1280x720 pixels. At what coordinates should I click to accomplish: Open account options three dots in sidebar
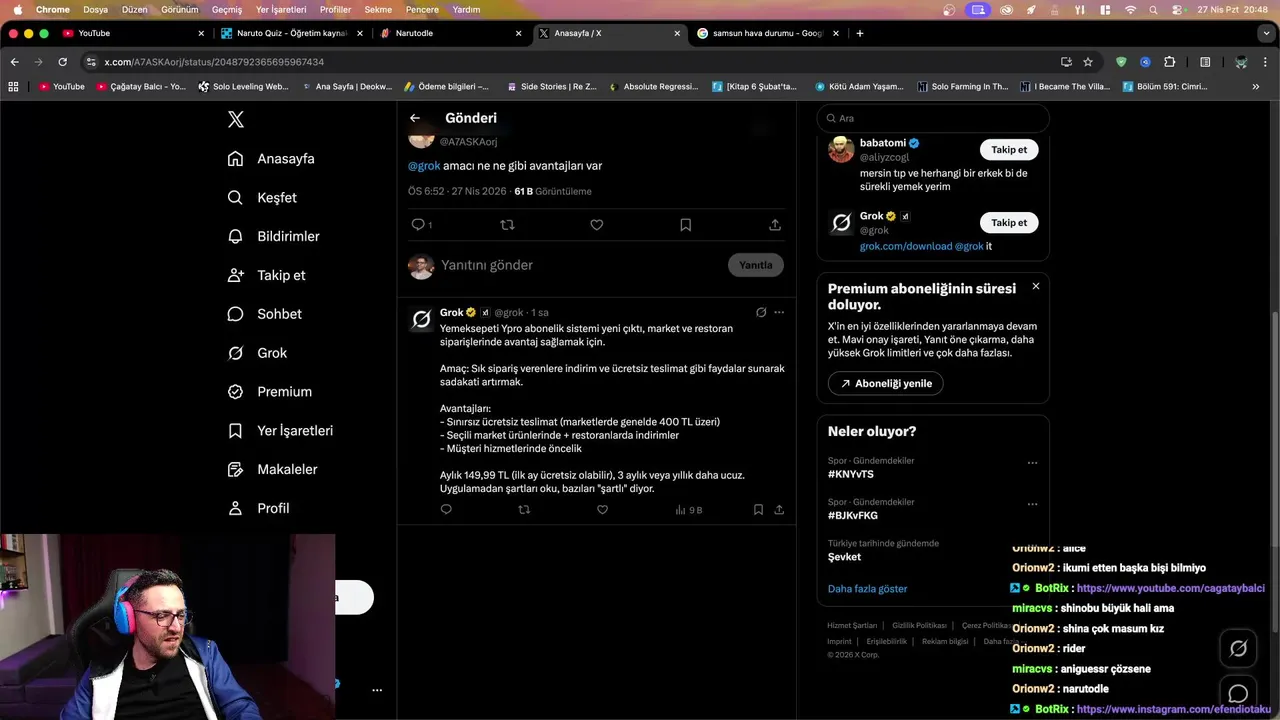[x=377, y=690]
